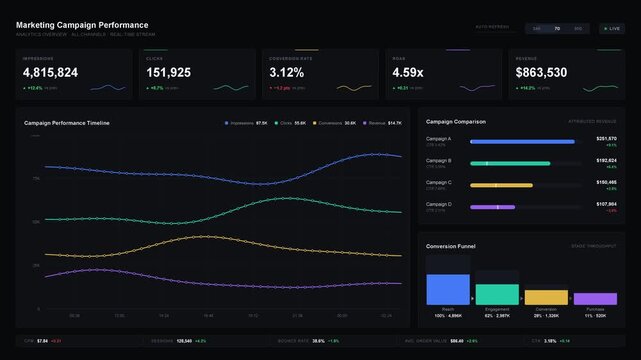The height and width of the screenshot is (360, 641).
Task: Click the Auto Refresh label
Action: [492, 27]
